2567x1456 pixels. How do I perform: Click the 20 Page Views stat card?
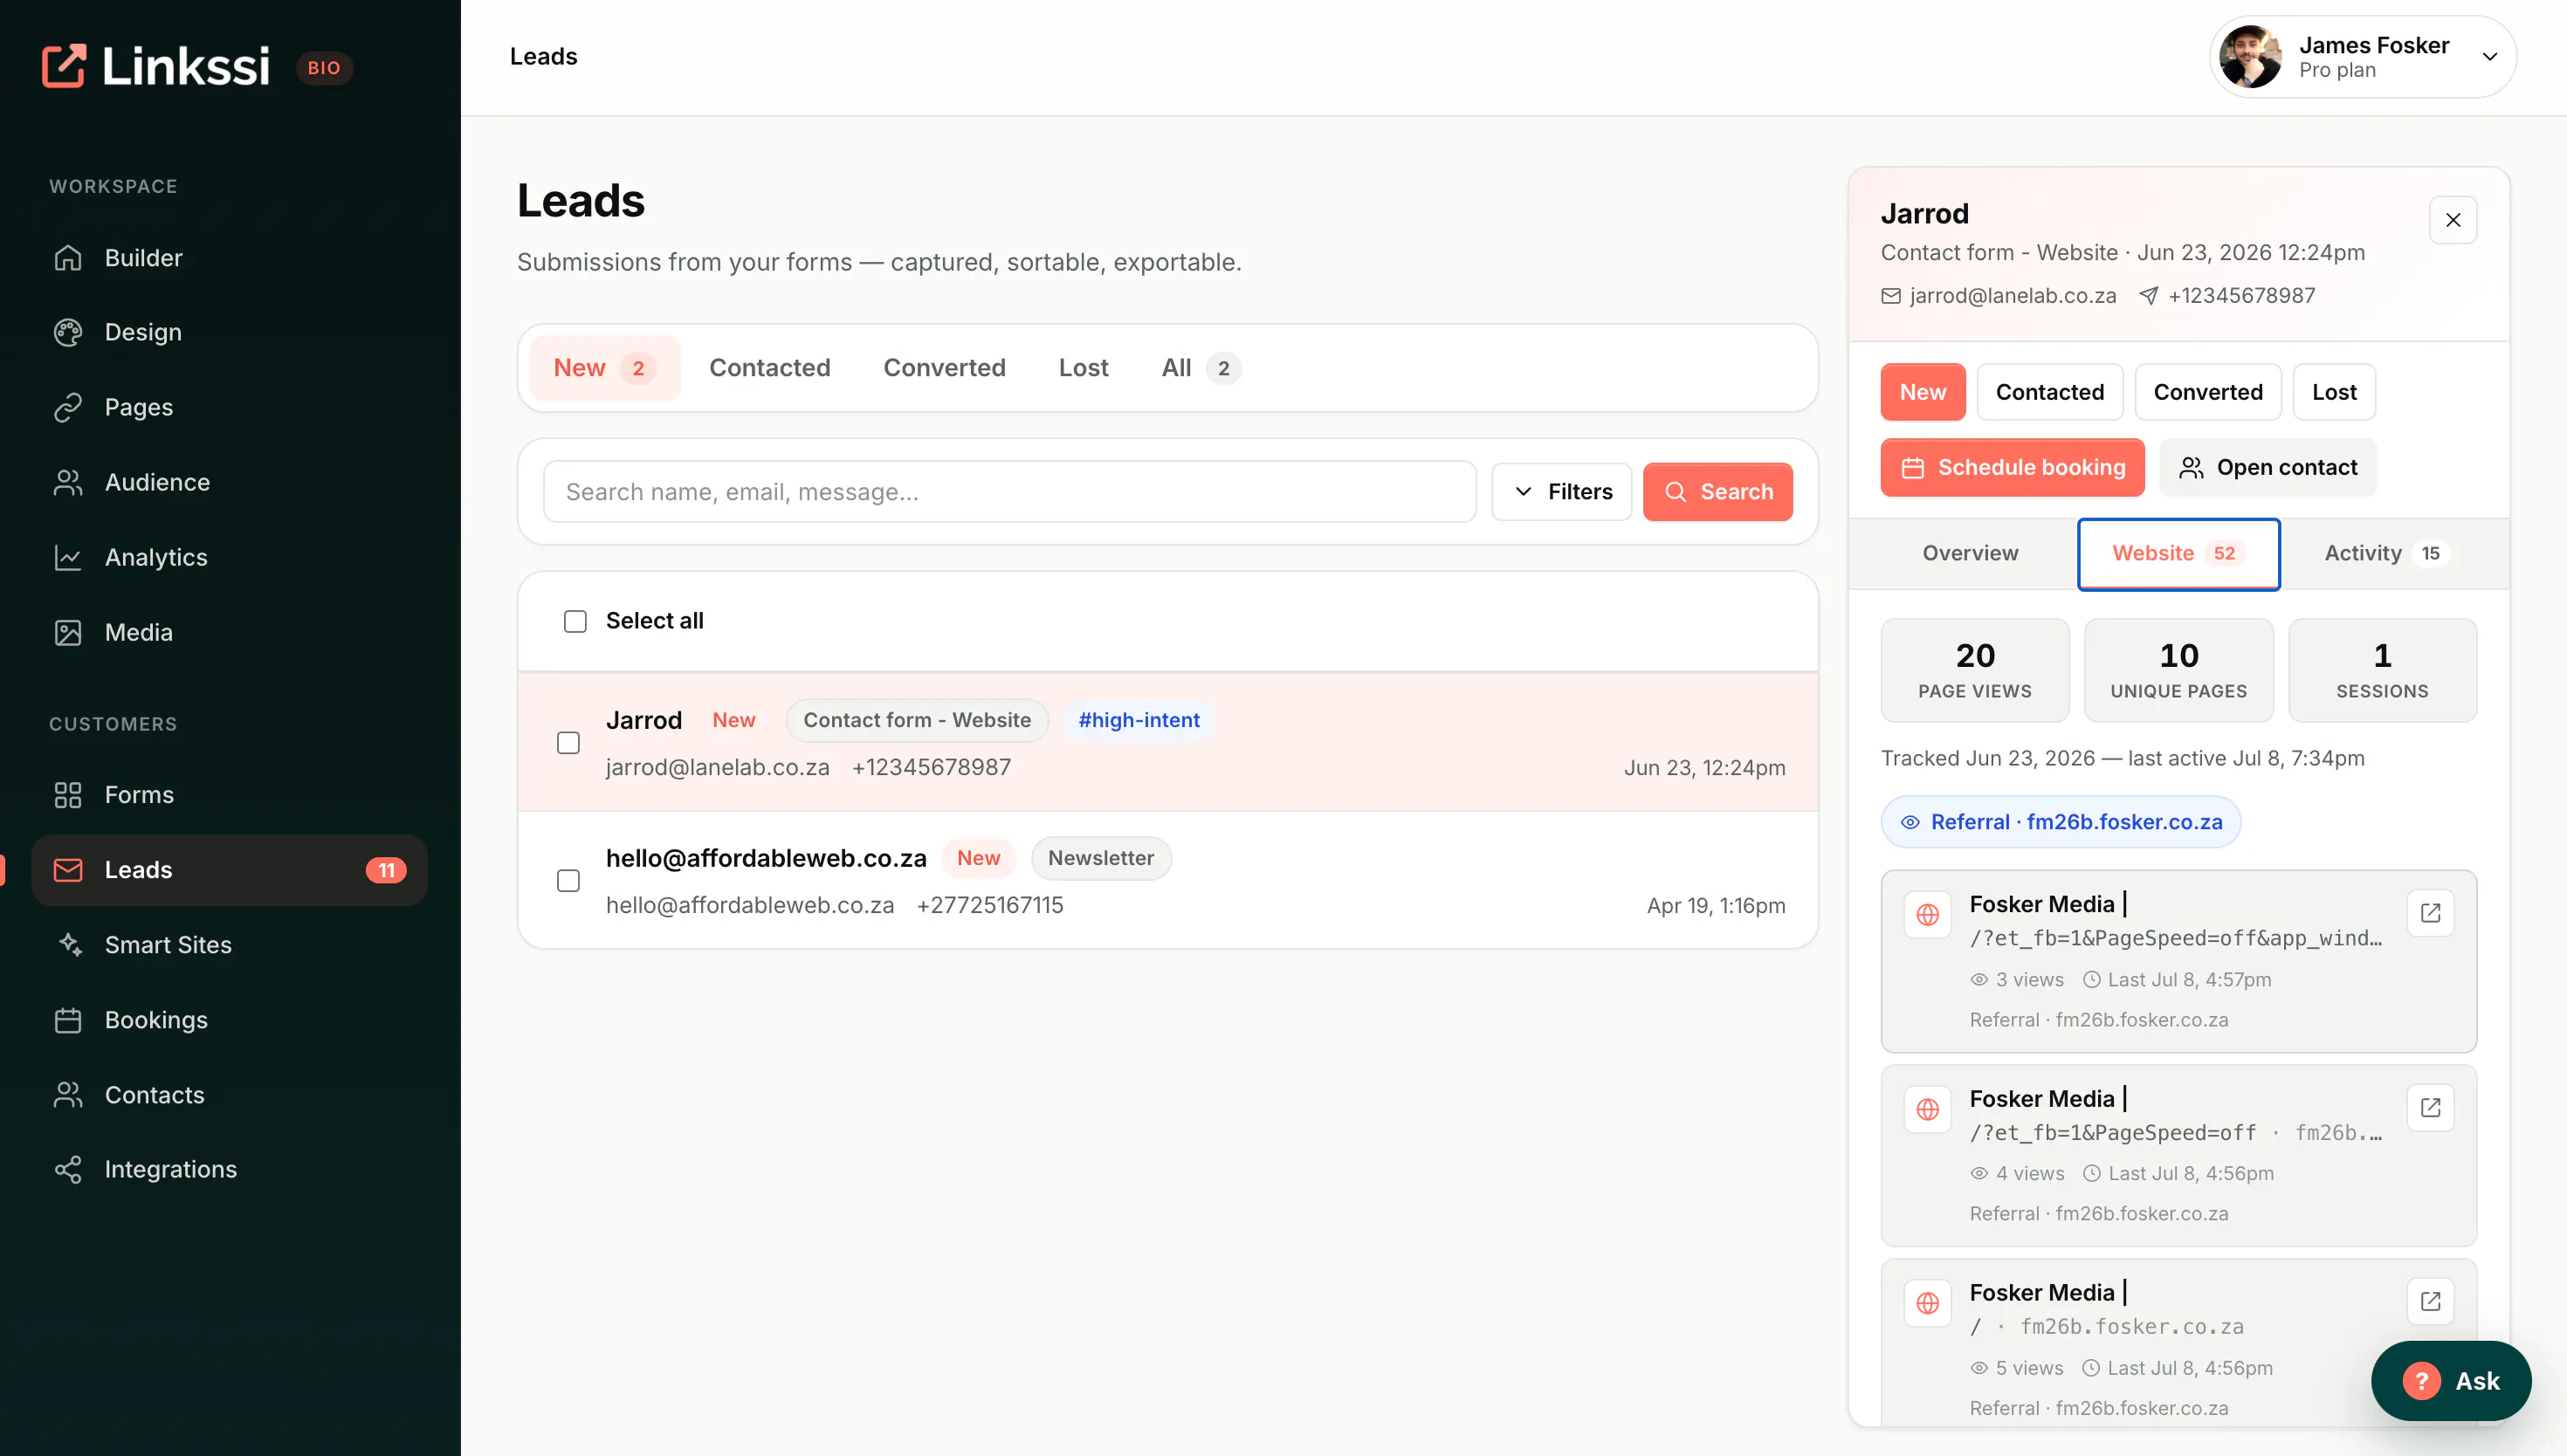point(1974,670)
